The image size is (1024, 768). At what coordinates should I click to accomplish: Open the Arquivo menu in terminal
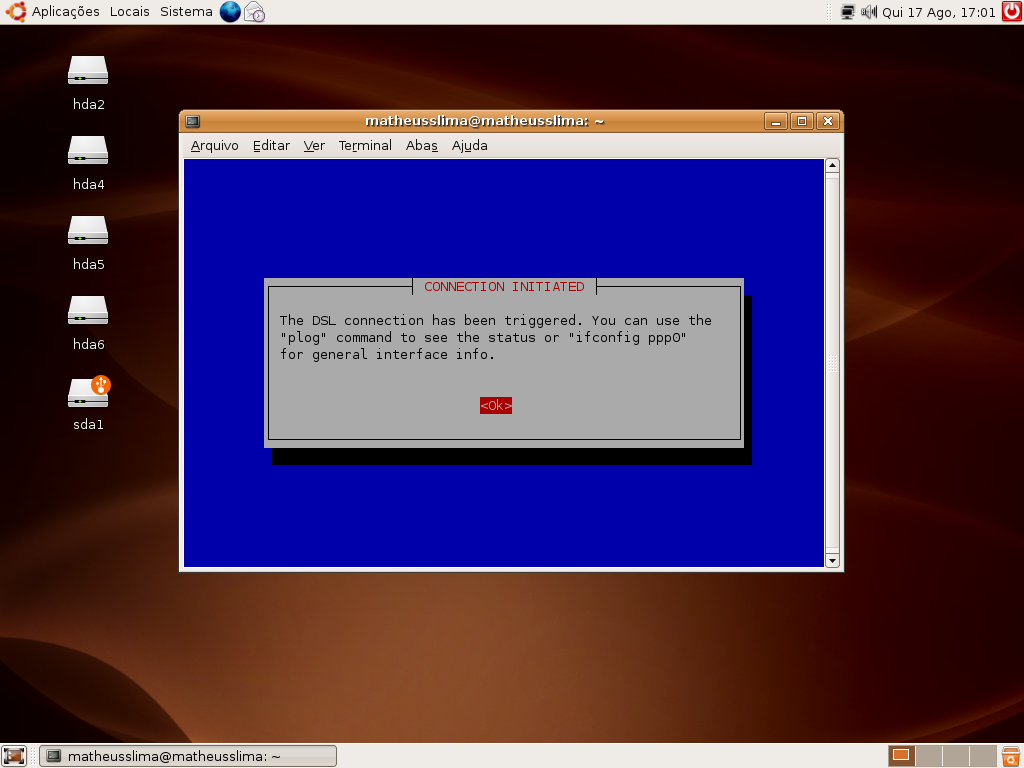pos(214,146)
